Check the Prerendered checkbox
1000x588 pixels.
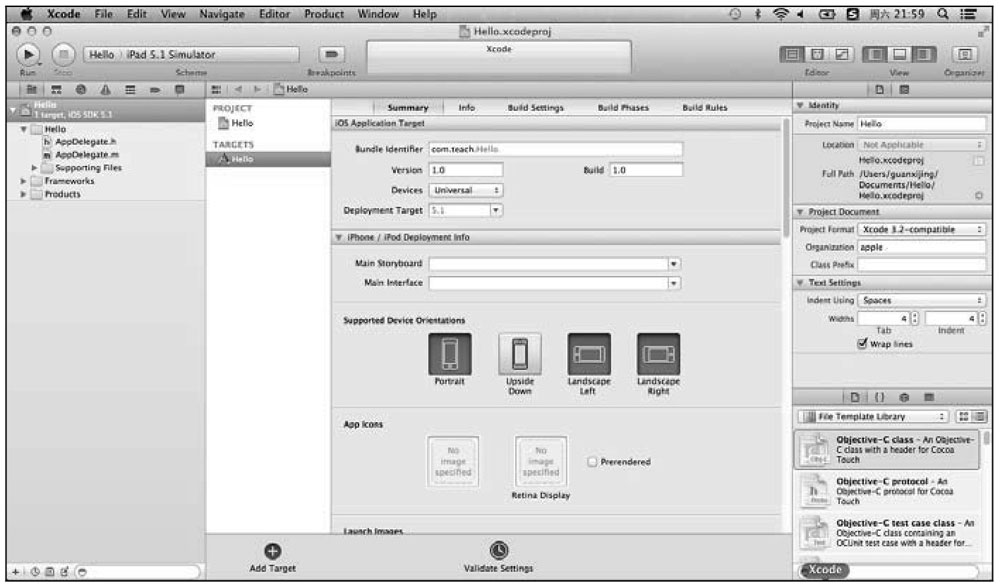tap(592, 462)
